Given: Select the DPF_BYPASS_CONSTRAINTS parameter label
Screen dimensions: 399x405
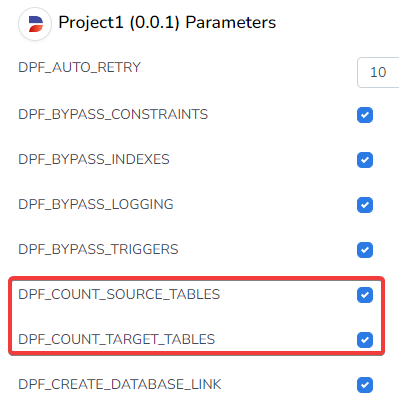Looking at the screenshot, I should point(113,114).
